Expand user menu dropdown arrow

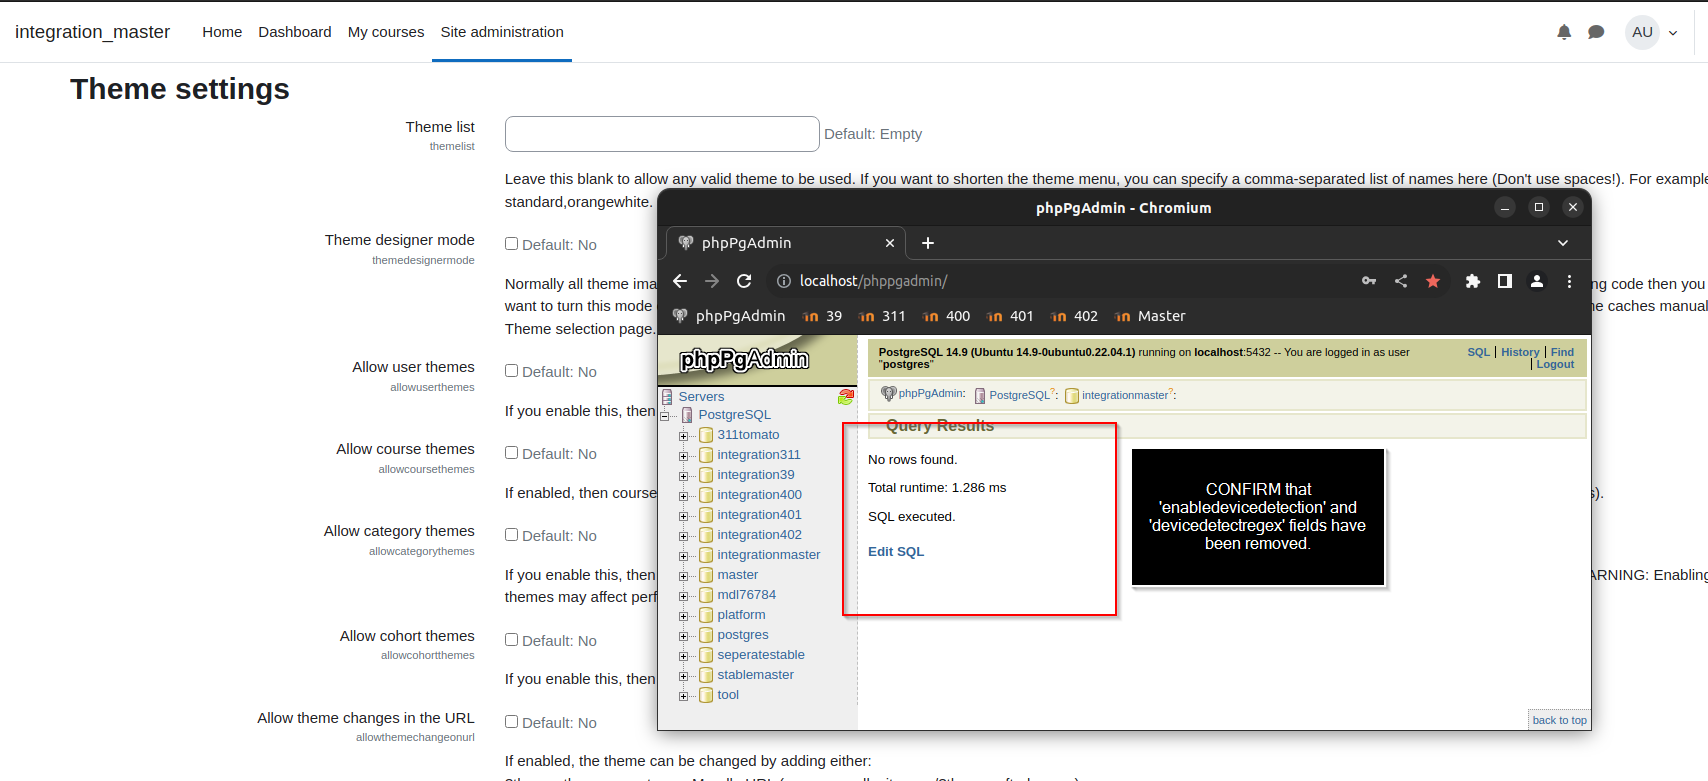[x=1673, y=33]
